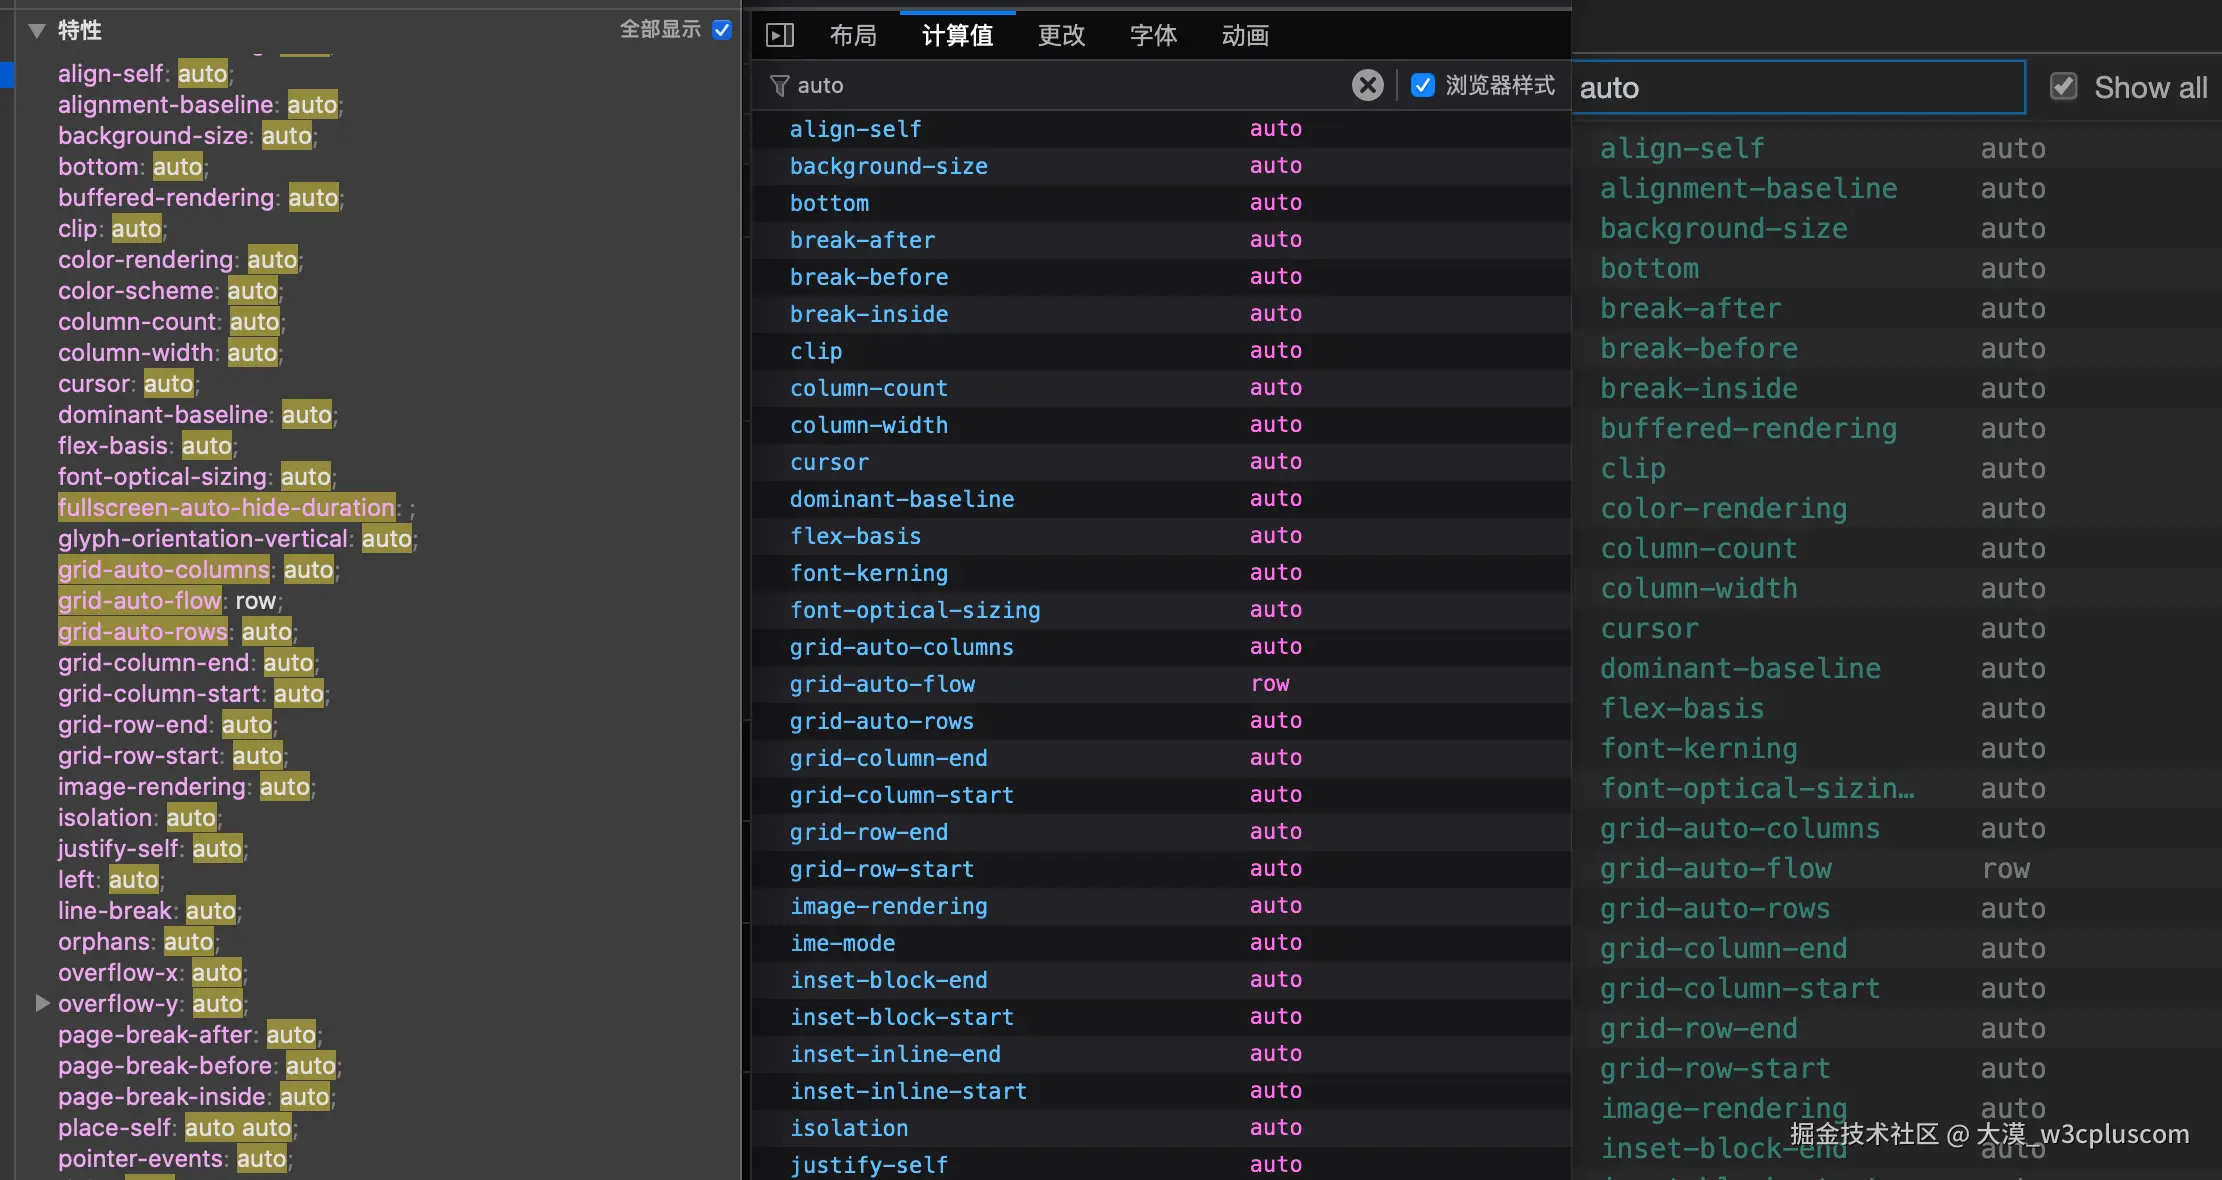Viewport: 2222px width, 1180px height.
Task: Toggle the sidebar pane icon
Action: [x=780, y=36]
